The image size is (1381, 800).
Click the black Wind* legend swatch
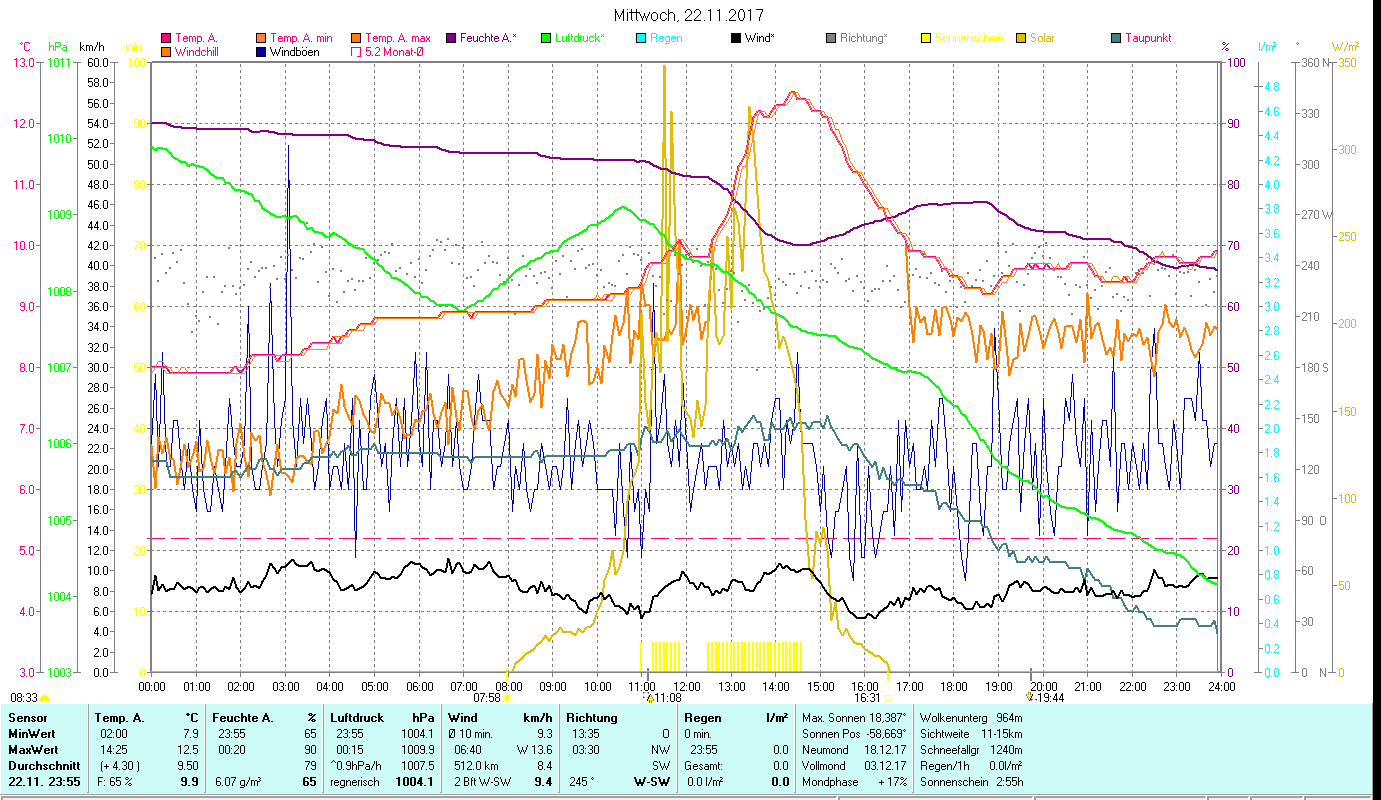[736, 38]
